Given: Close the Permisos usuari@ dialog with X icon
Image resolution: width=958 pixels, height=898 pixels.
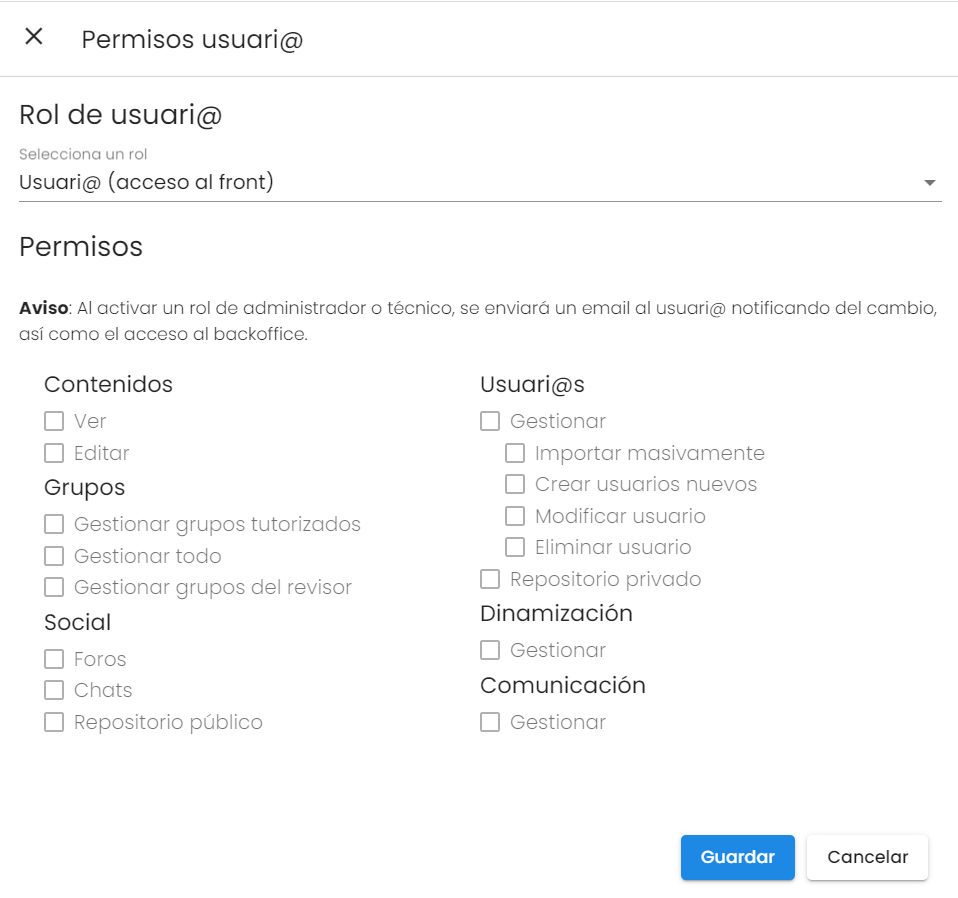Looking at the screenshot, I should (34, 37).
